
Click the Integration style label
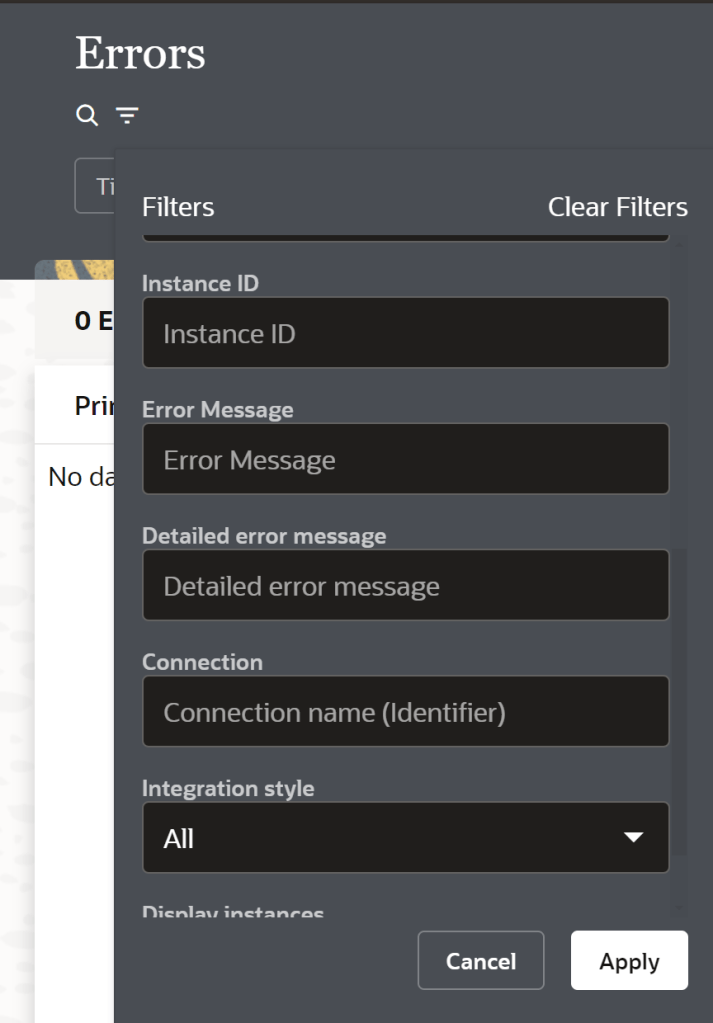pyautogui.click(x=228, y=788)
